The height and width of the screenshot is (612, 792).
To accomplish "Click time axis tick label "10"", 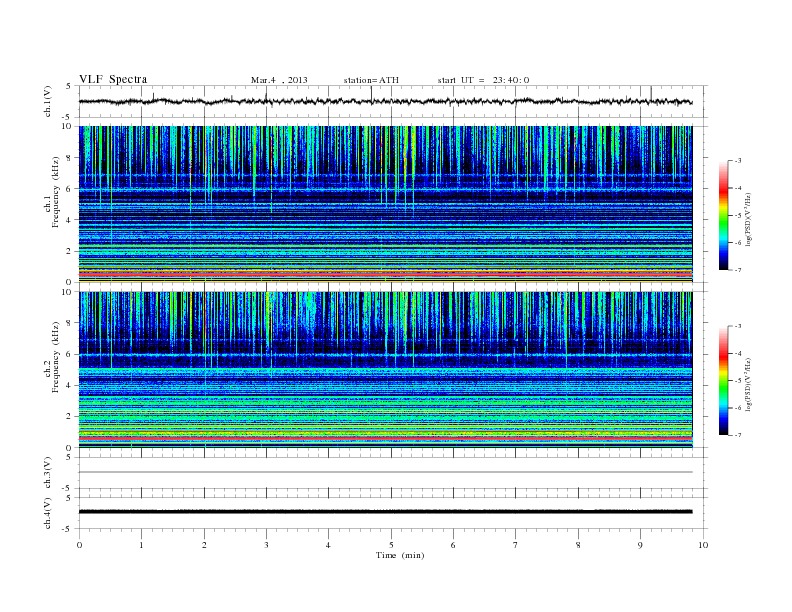I will (703, 545).
